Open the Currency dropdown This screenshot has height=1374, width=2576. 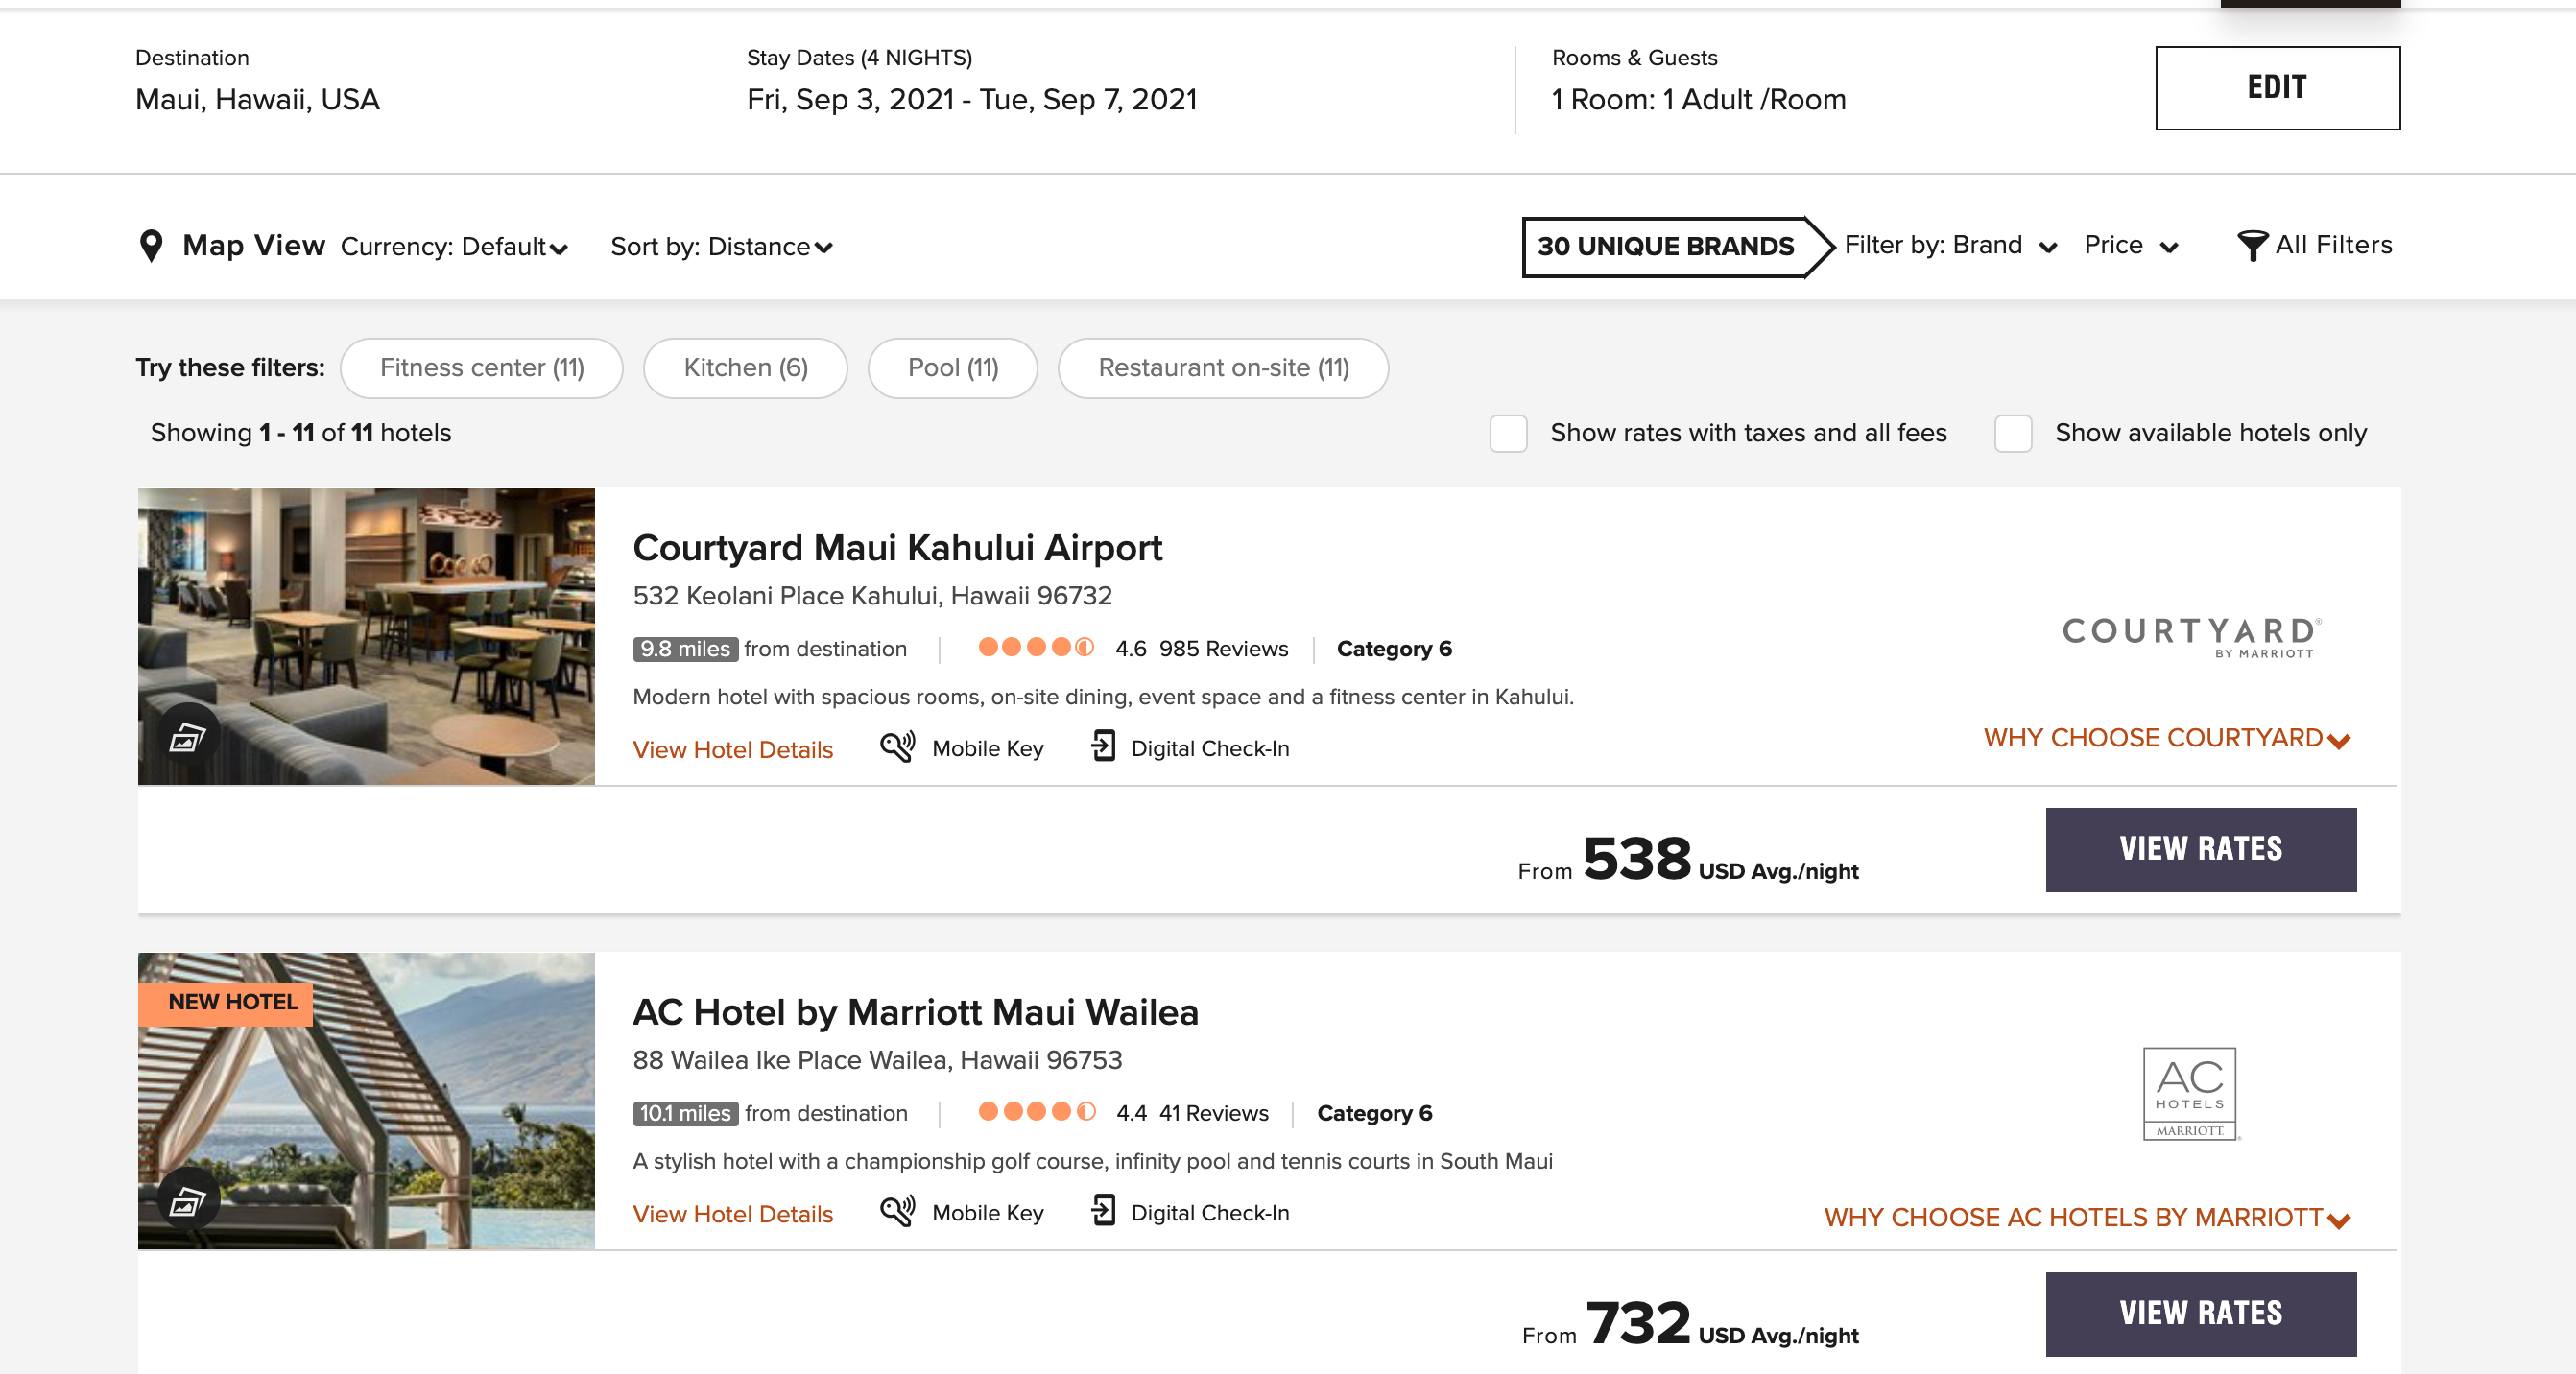pos(454,247)
